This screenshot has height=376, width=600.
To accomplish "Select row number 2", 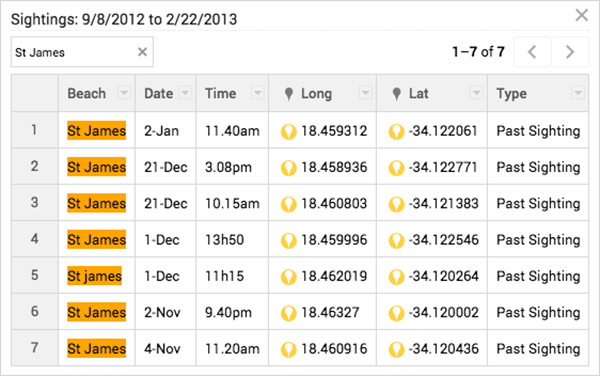I will [35, 166].
